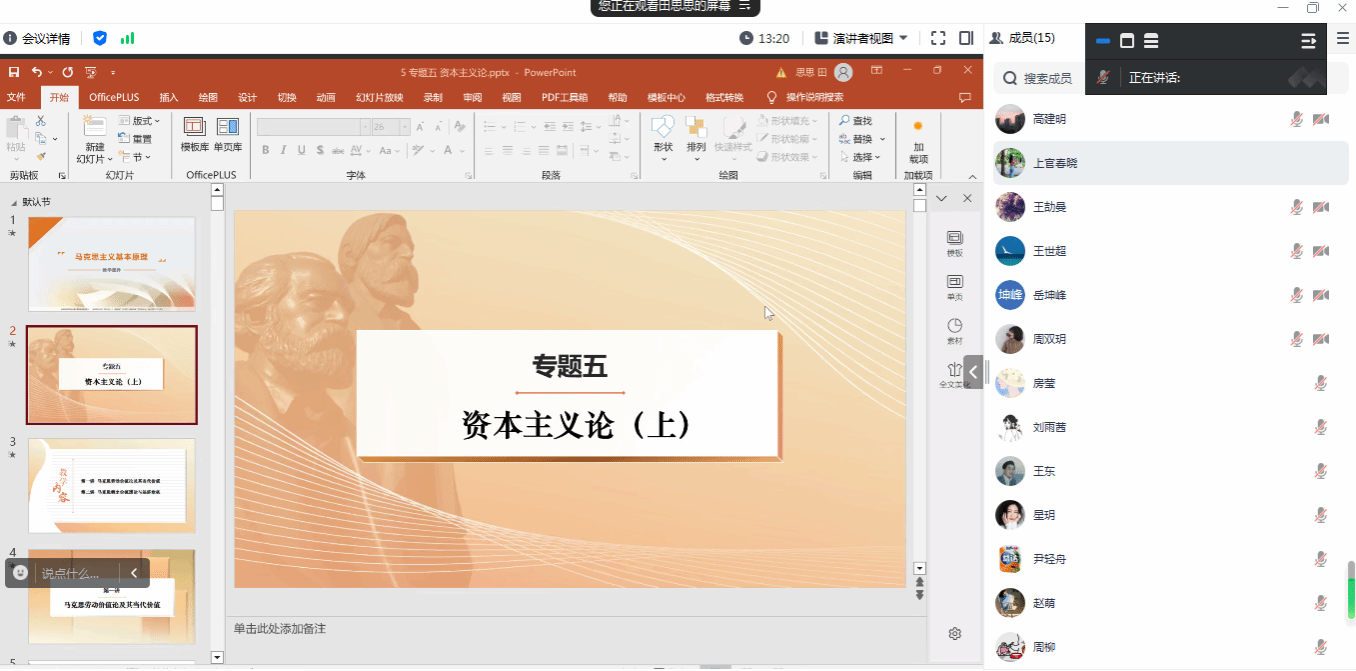1356x671 pixels.
Task: Toggle 王世超's camera icon
Action: pyautogui.click(x=1321, y=251)
